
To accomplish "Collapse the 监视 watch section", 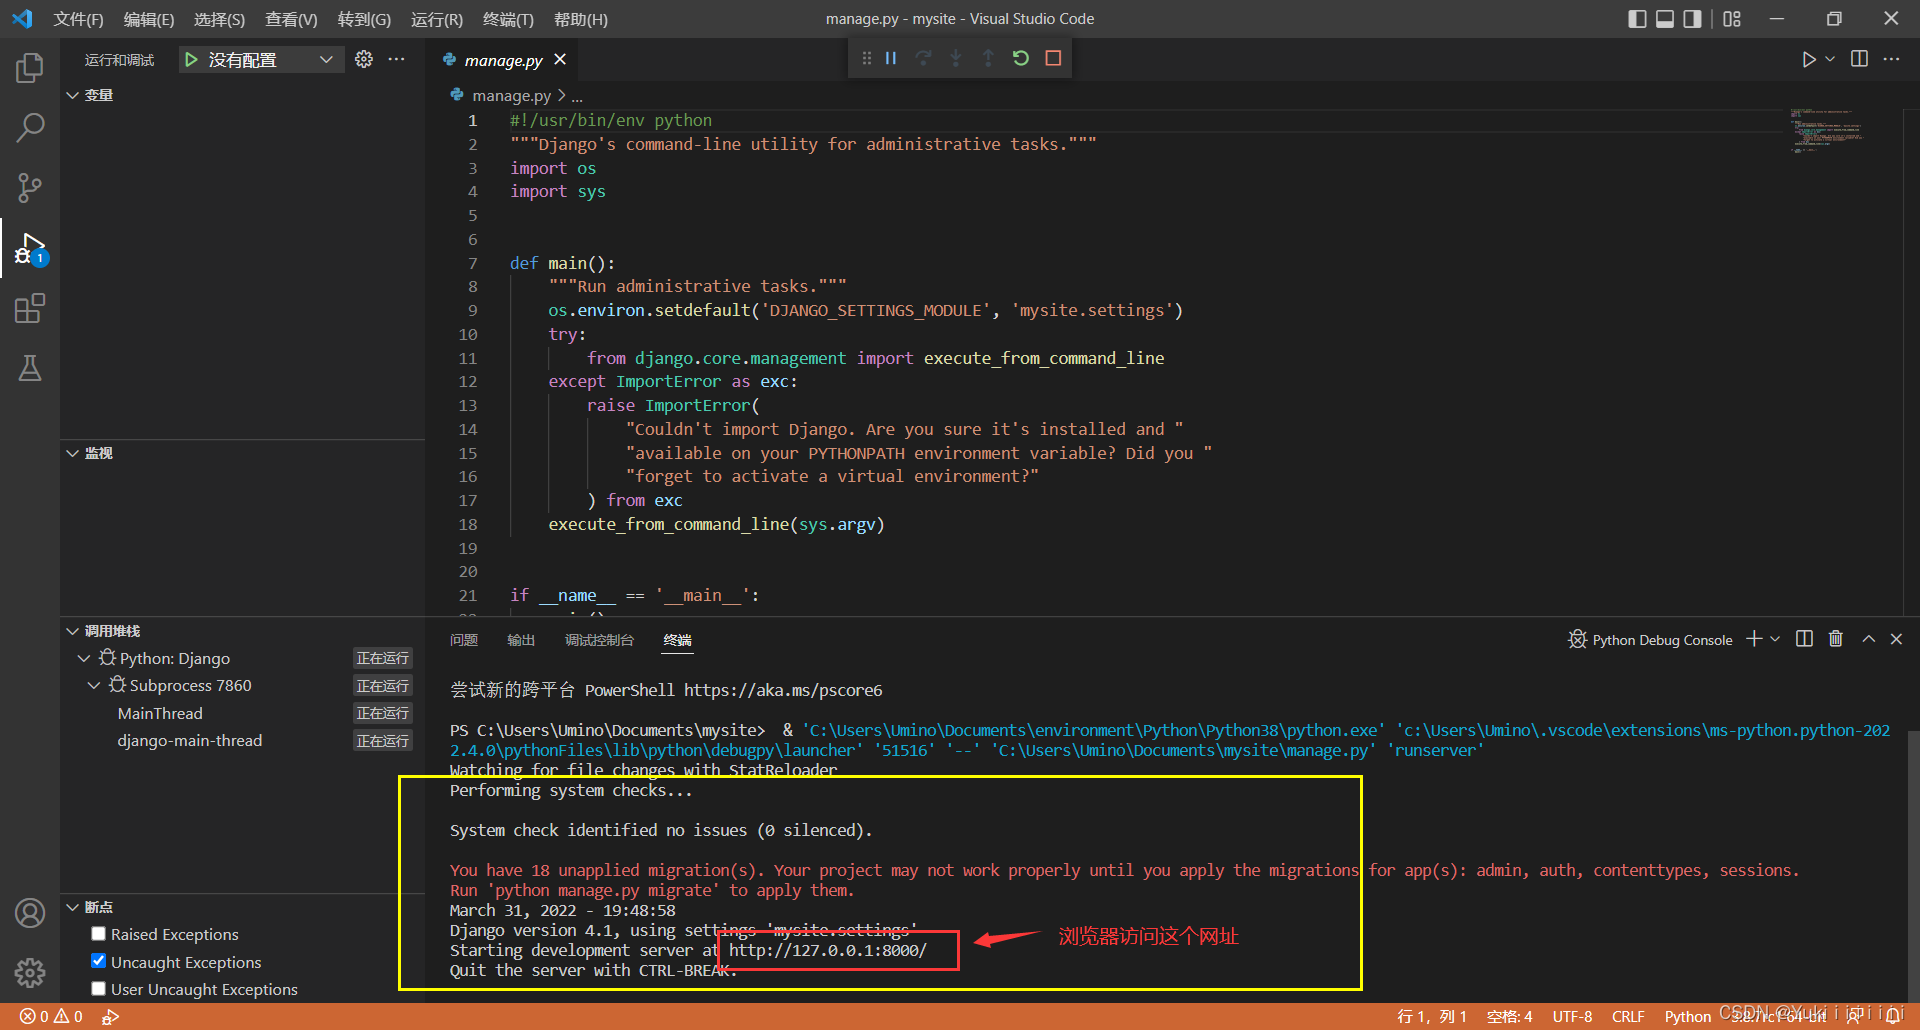I will coord(72,453).
